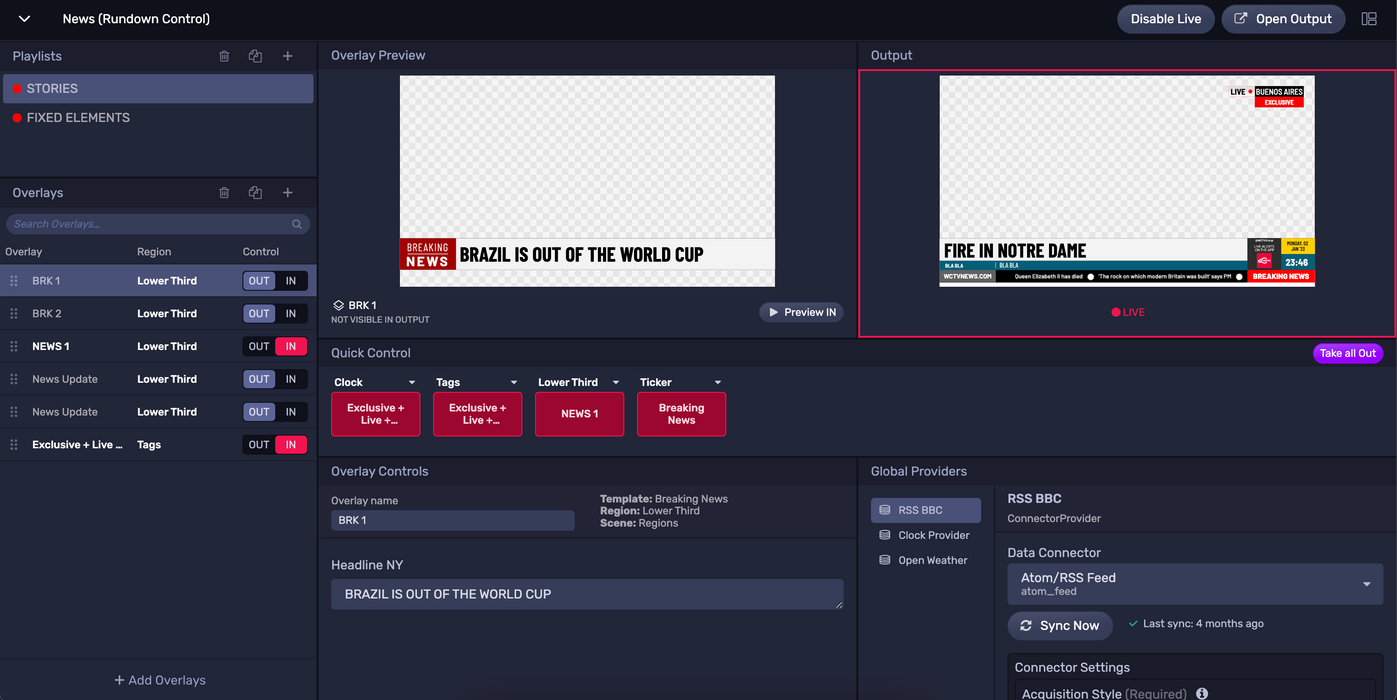Viewport: 1397px width, 700px height.
Task: Add a new playlist with plus icon
Action: click(x=288, y=56)
